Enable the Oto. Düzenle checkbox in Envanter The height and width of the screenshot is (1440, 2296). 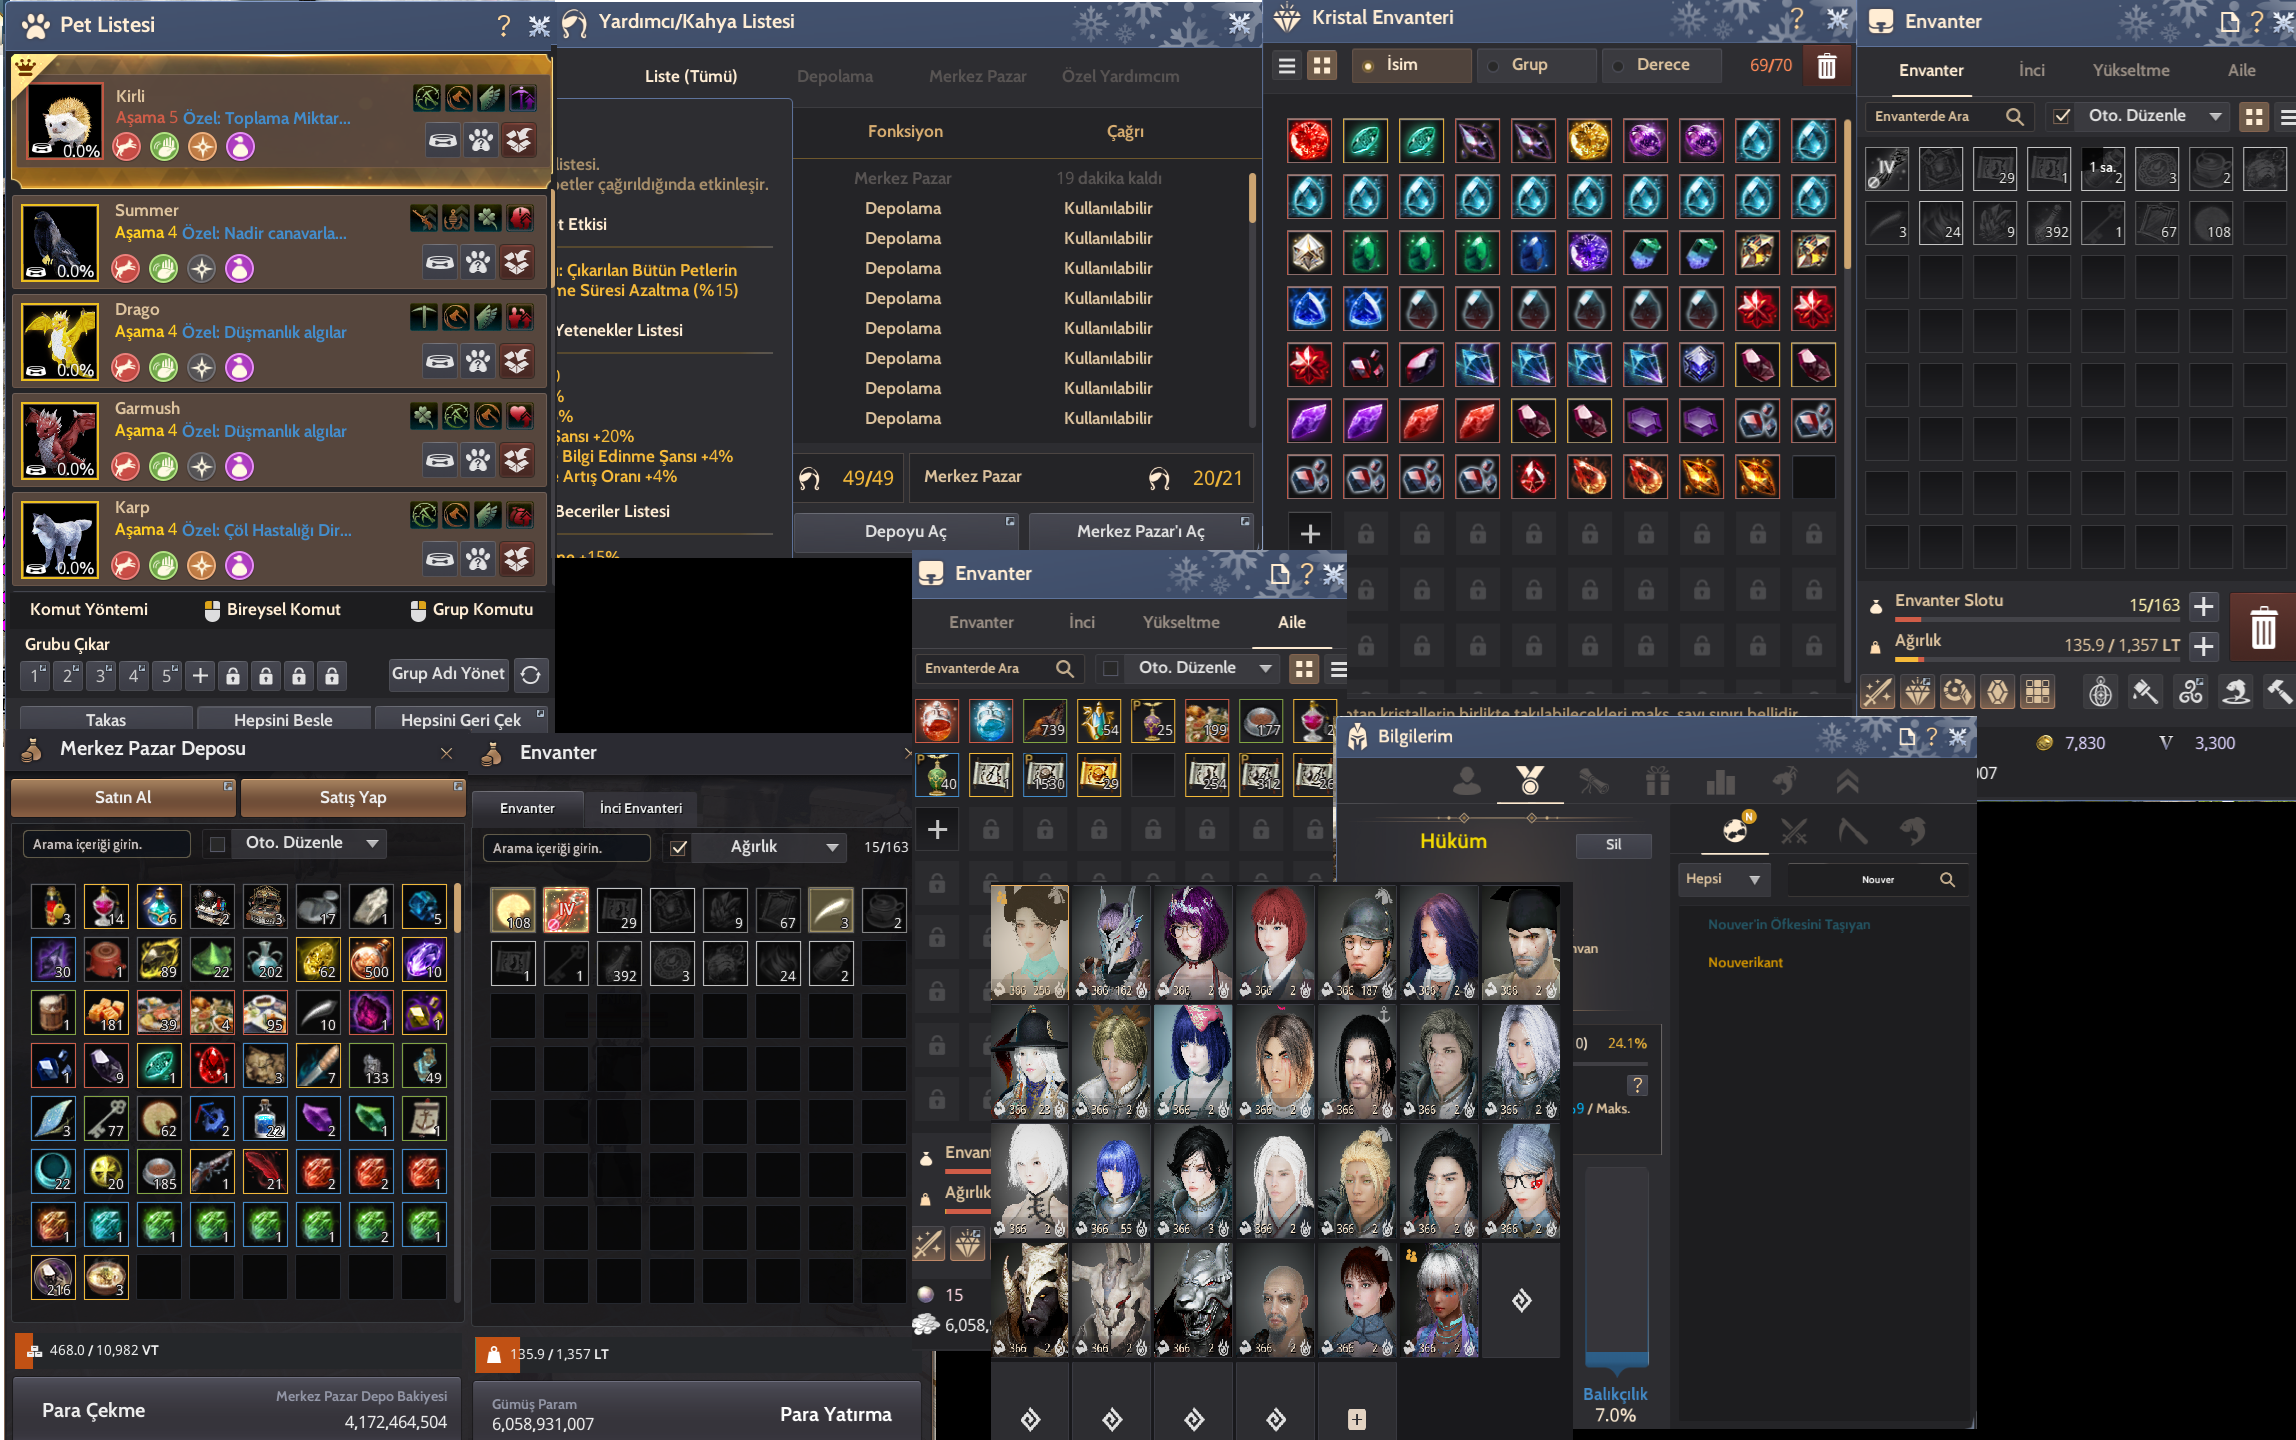[2062, 115]
